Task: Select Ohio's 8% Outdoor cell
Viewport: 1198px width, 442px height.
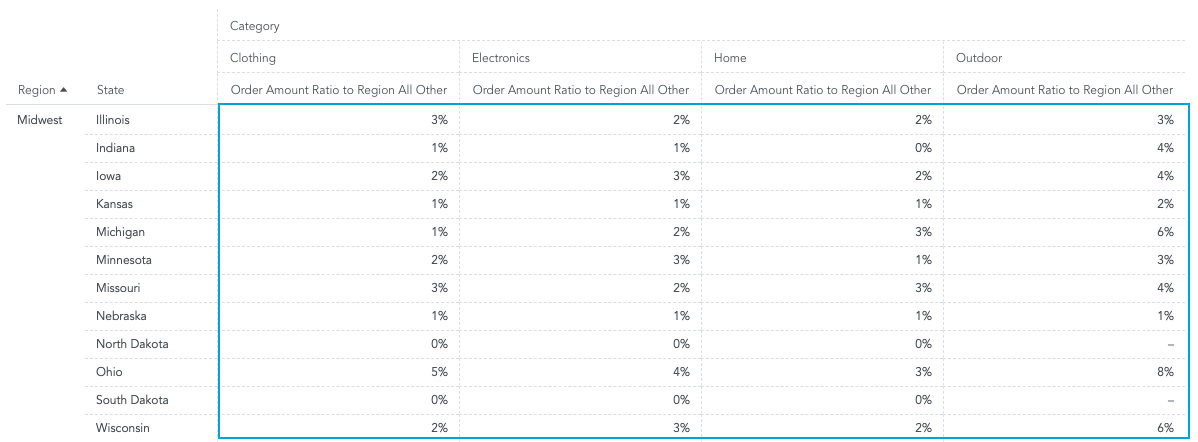Action: point(1166,372)
